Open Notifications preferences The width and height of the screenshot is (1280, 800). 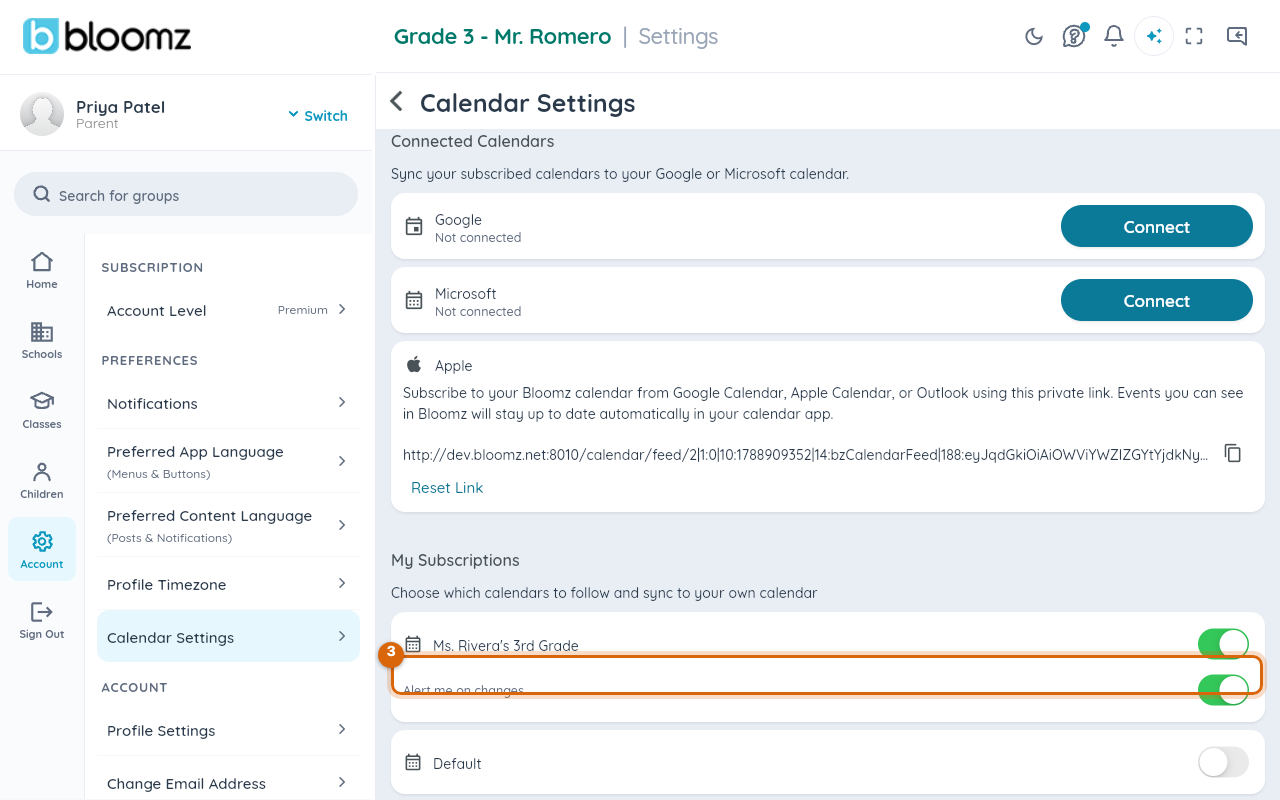click(229, 403)
